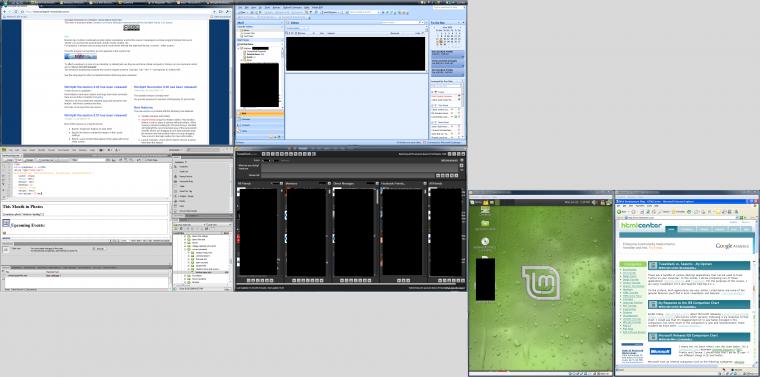Open the File menu in Outlook
This screenshot has height=377, width=760.
coord(239,8)
